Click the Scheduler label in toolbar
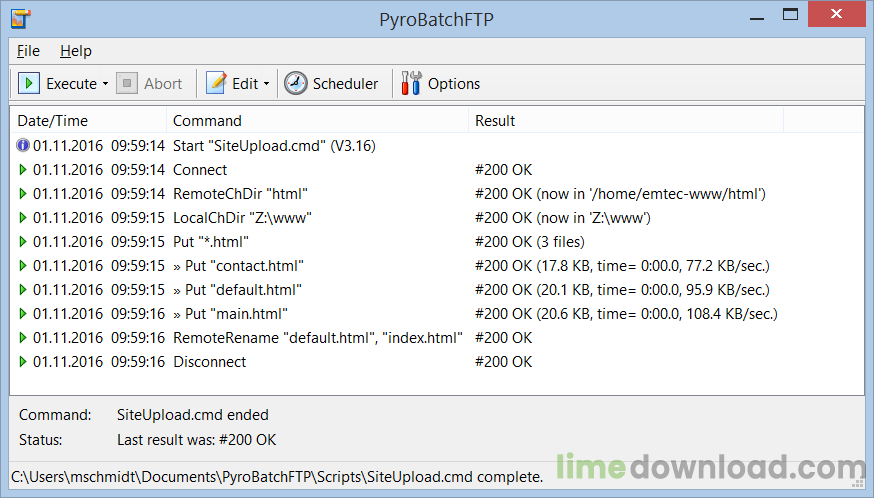 pyautogui.click(x=345, y=84)
